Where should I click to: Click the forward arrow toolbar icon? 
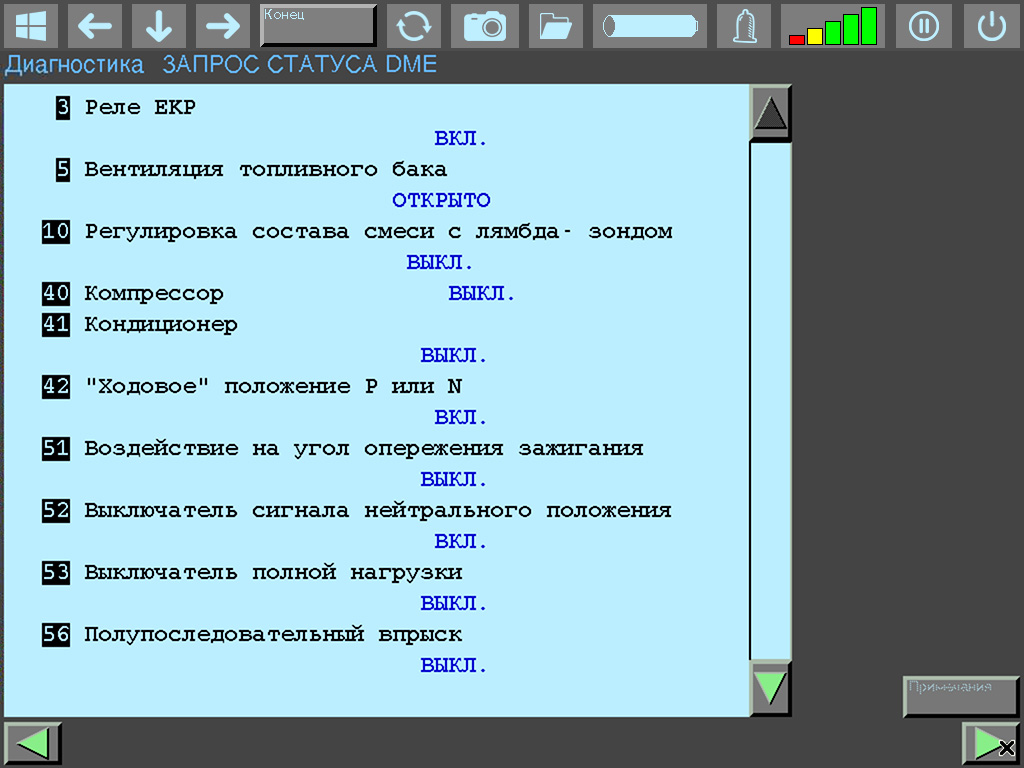tap(222, 26)
